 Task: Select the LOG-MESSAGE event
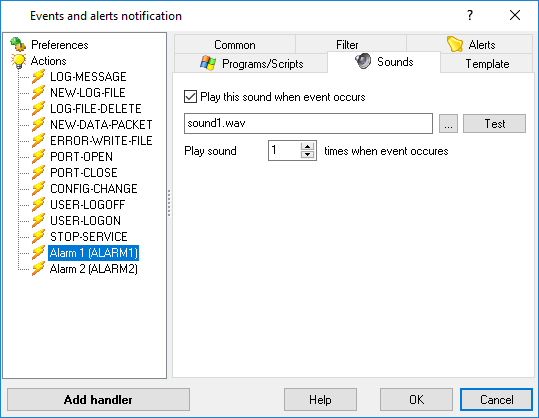pos(88,77)
